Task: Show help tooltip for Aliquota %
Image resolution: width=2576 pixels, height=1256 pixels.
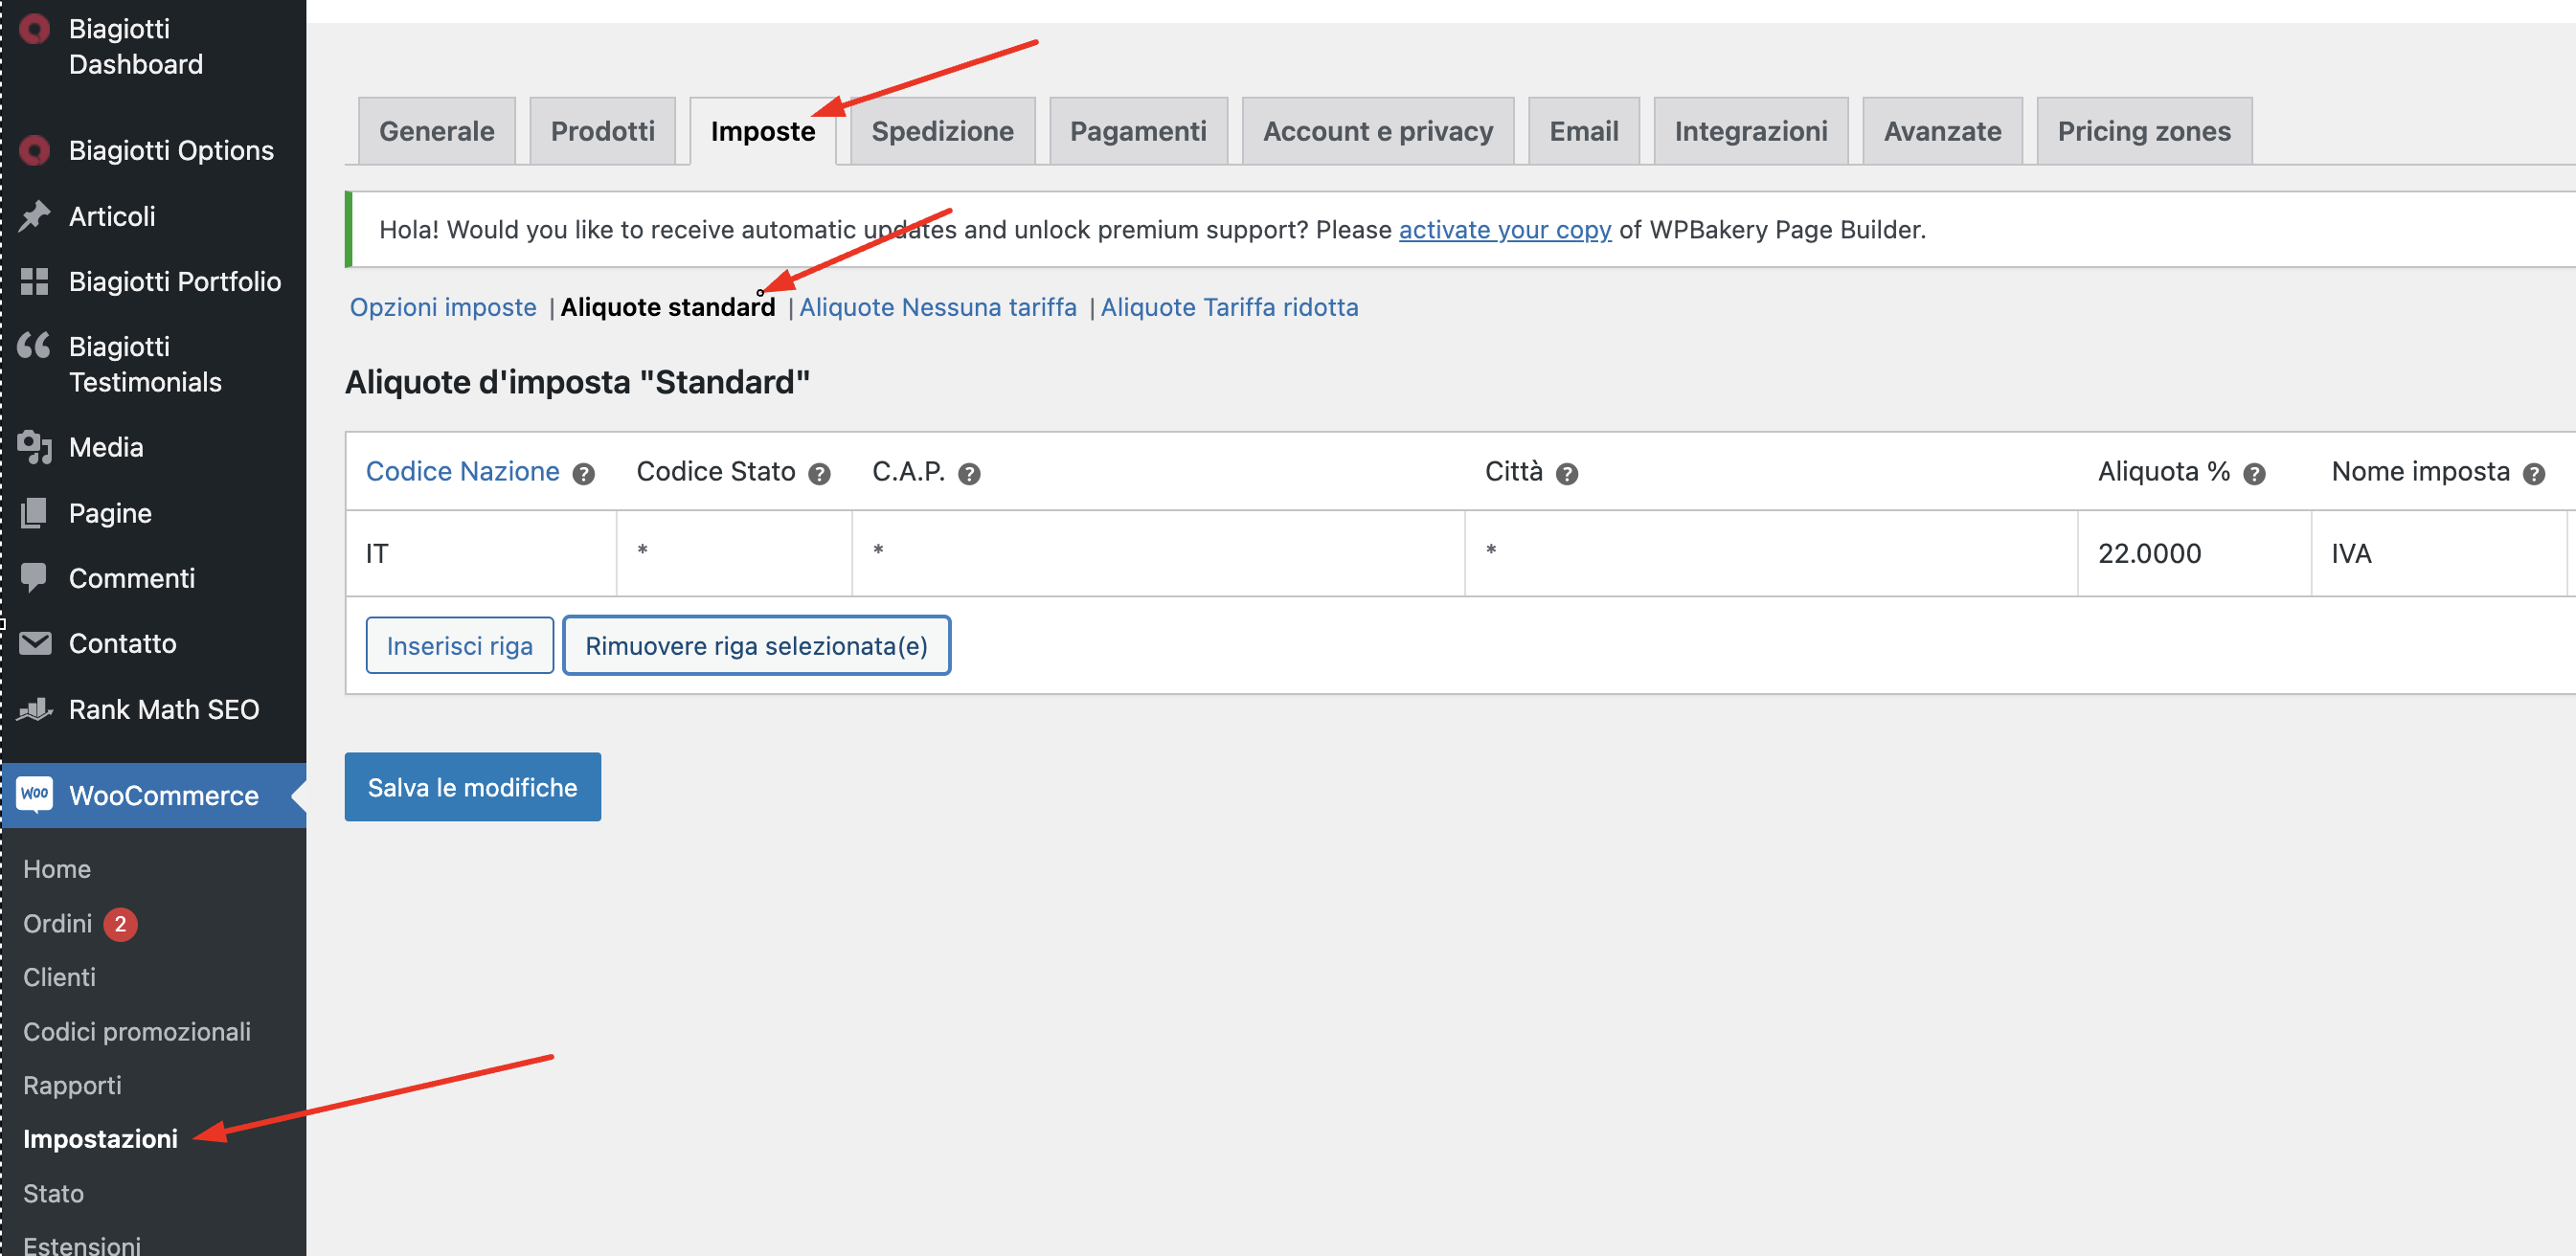Action: tap(2254, 474)
